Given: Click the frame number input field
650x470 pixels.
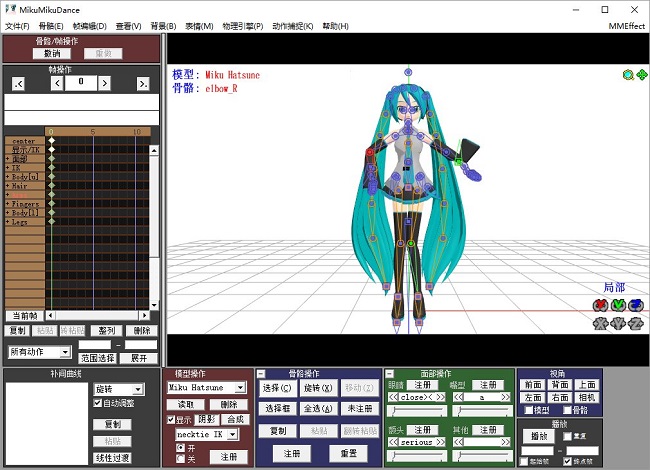Looking at the screenshot, I should pyautogui.click(x=80, y=83).
